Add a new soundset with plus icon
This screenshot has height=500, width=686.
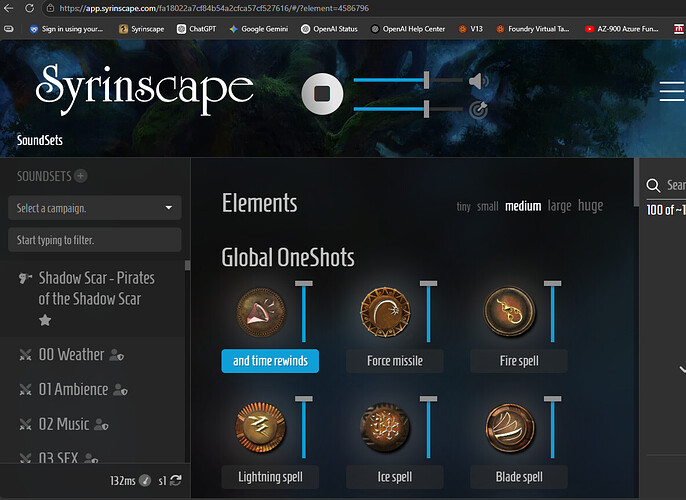click(x=80, y=176)
